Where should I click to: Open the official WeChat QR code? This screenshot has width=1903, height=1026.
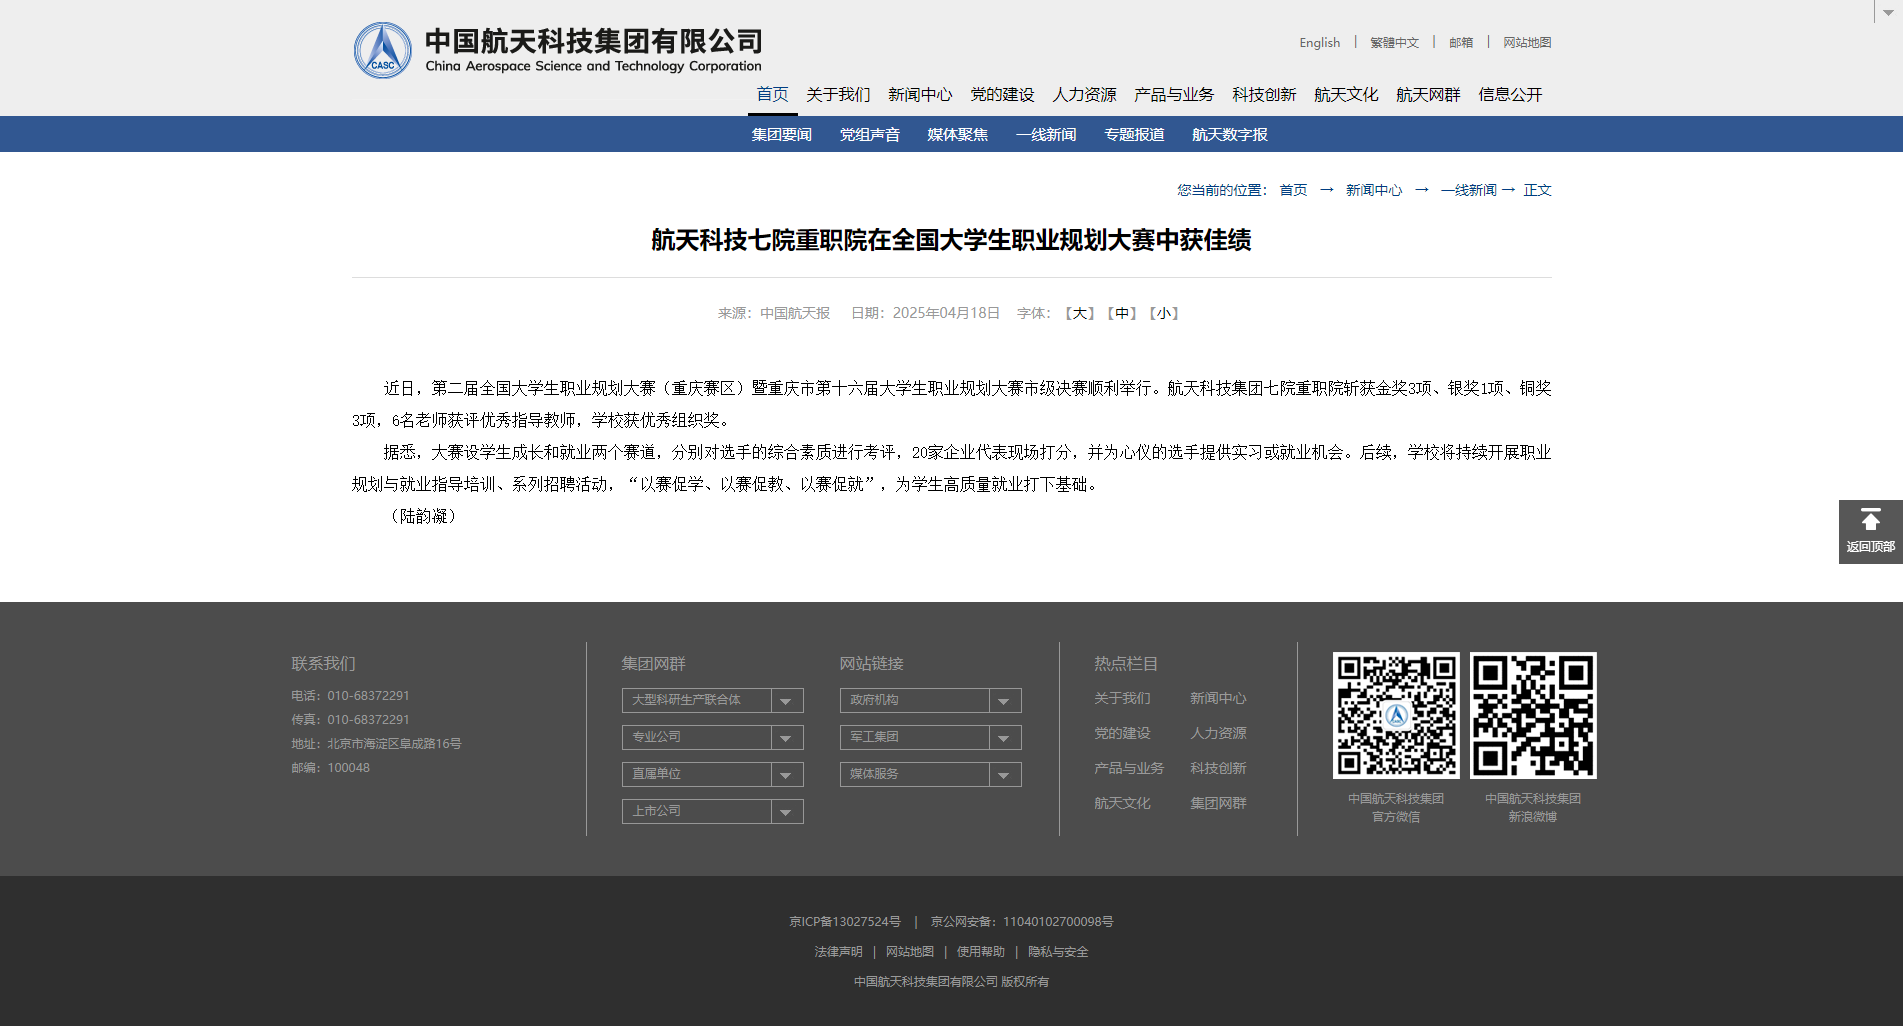(x=1396, y=715)
